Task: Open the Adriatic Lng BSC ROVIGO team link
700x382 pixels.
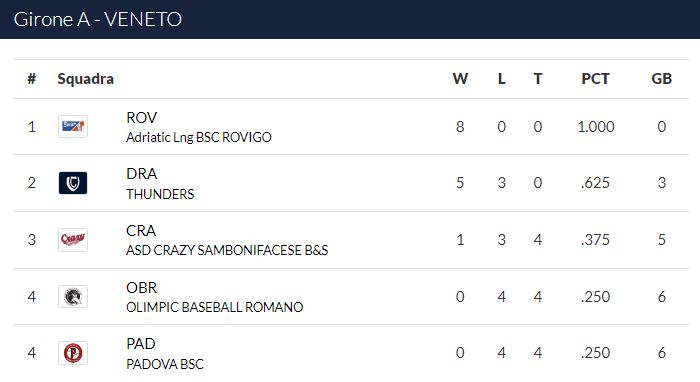Action: tap(199, 137)
